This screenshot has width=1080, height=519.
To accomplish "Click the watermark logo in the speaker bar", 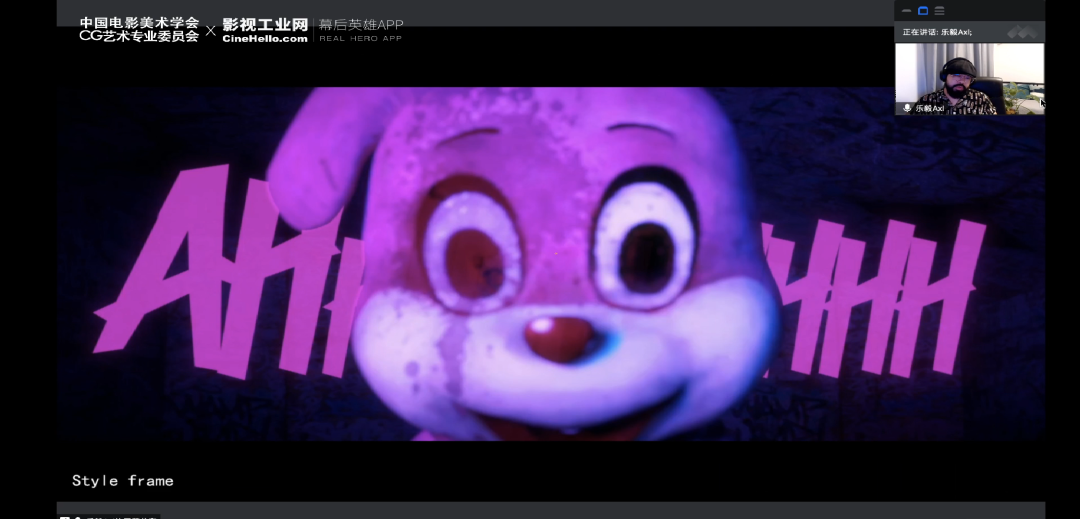I will (1021, 32).
